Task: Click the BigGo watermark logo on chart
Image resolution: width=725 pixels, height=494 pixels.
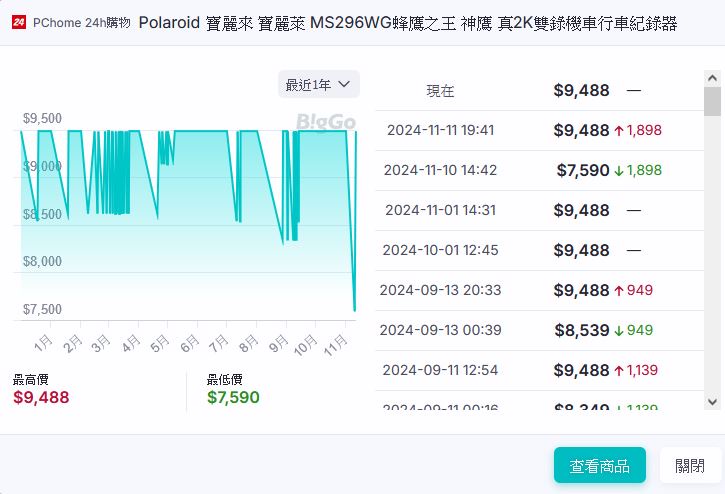Action: [326, 122]
